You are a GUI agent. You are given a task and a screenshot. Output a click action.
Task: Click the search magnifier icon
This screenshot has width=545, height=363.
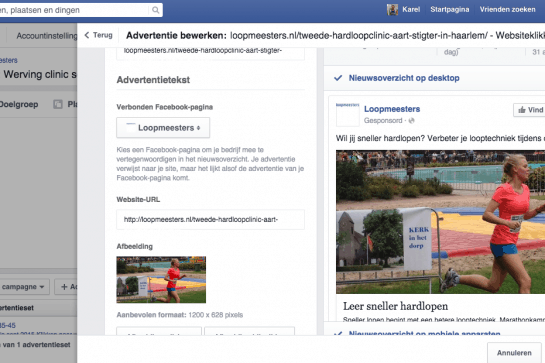pos(155,10)
